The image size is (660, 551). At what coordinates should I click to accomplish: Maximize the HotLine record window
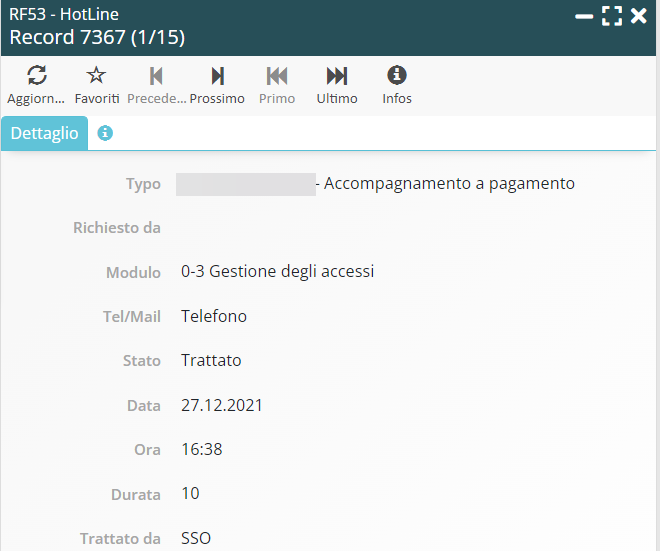pos(612,16)
